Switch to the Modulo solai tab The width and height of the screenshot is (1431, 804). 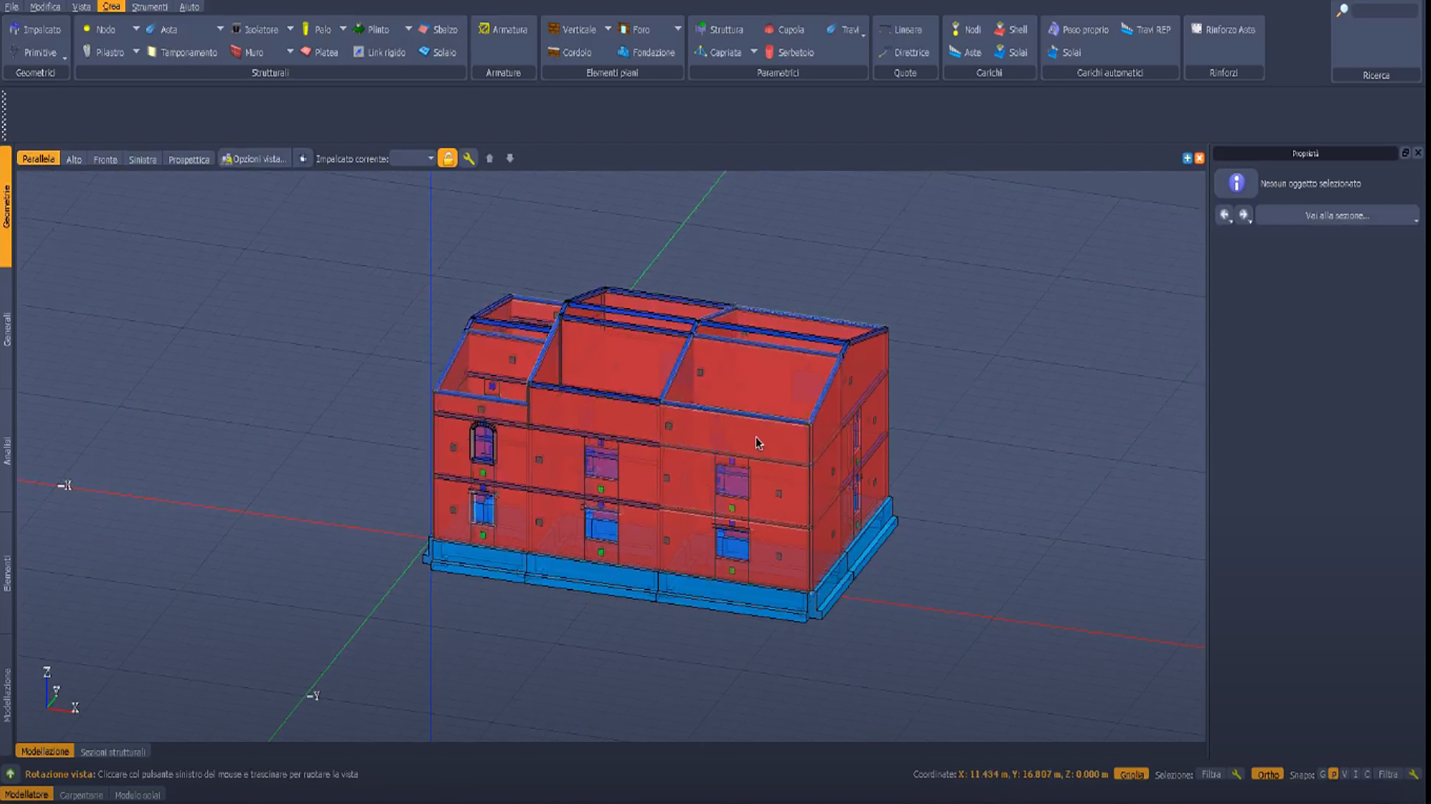coord(137,796)
